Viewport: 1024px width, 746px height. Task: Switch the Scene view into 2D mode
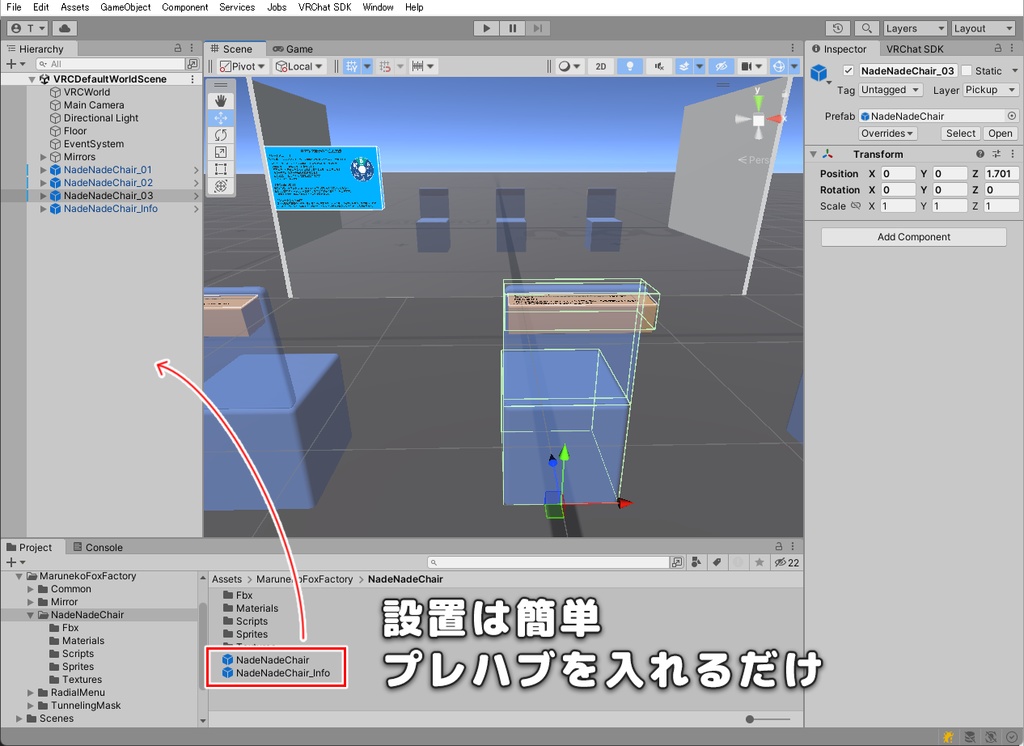(600, 65)
